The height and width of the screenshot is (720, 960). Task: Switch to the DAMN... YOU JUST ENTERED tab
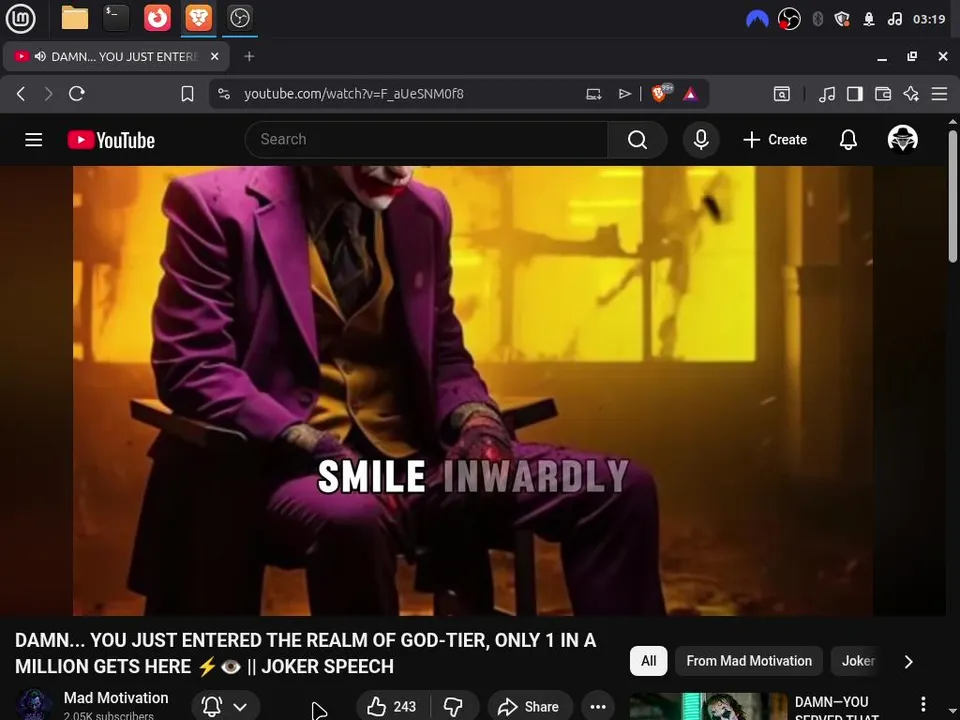pyautogui.click(x=116, y=56)
